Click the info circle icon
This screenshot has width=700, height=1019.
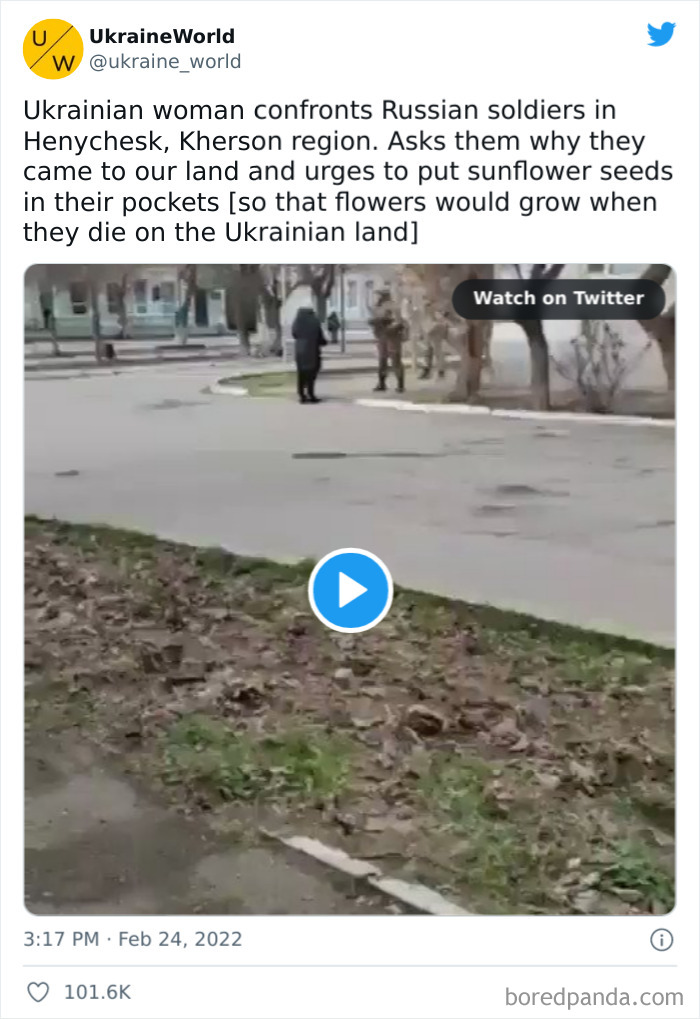click(x=662, y=940)
